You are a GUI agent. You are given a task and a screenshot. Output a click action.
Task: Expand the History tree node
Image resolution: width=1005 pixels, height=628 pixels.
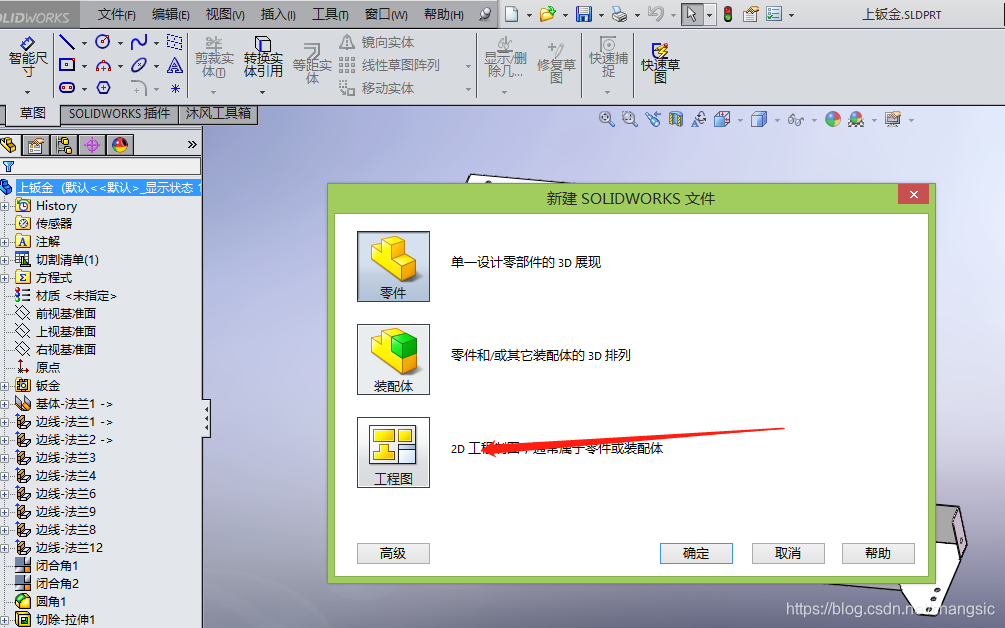pyautogui.click(x=4, y=206)
